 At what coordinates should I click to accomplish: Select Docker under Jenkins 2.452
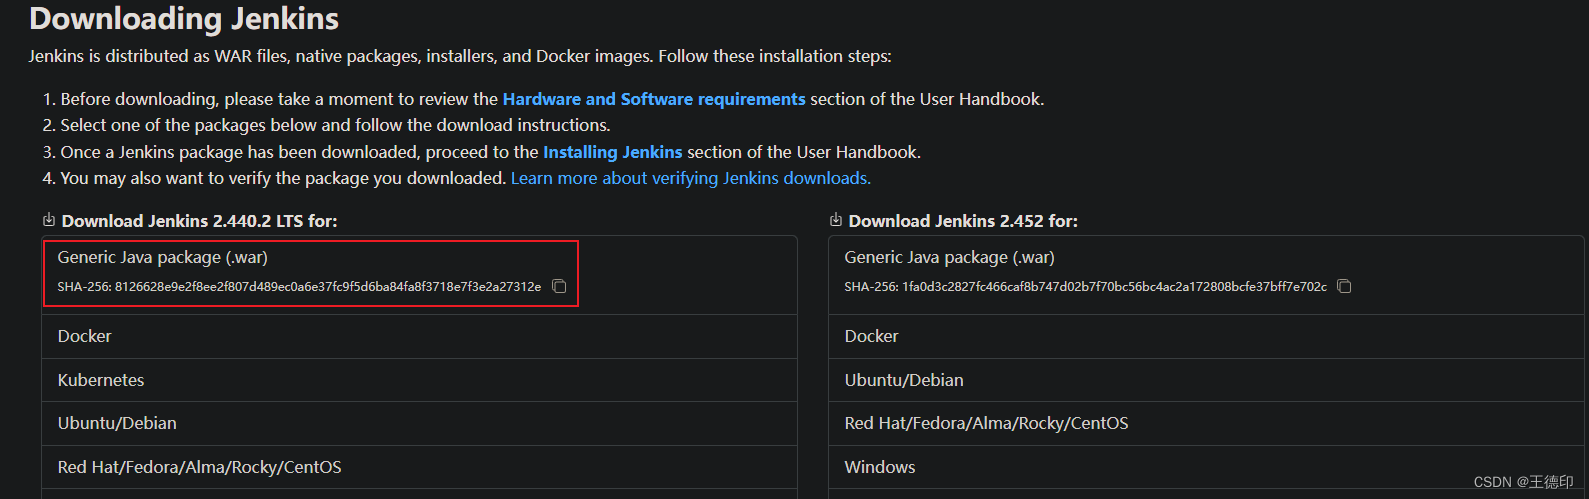[x=1206, y=337]
